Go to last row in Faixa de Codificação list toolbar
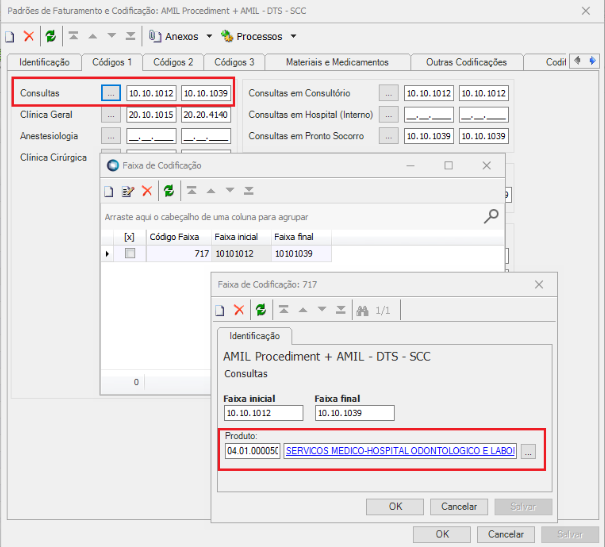The image size is (605, 547). pos(249,191)
